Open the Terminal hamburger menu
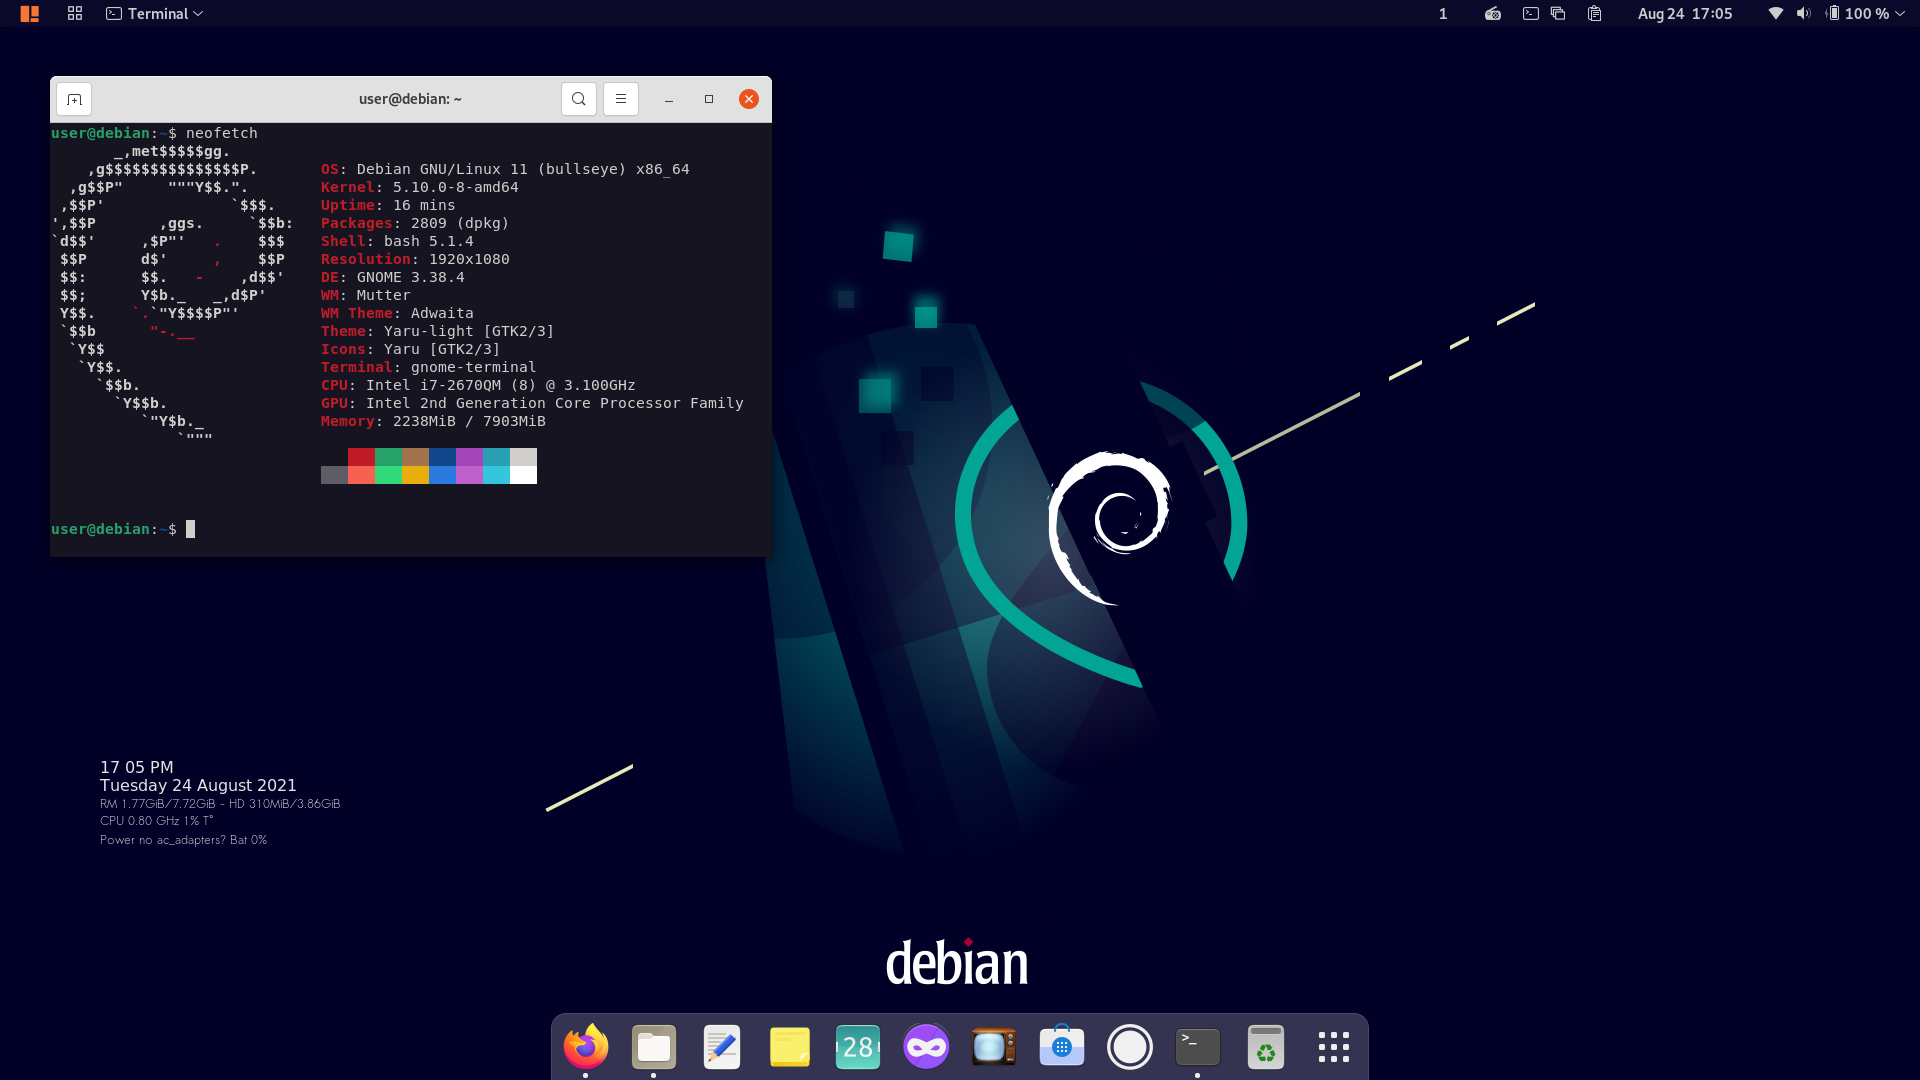1920x1080 pixels. tap(621, 99)
